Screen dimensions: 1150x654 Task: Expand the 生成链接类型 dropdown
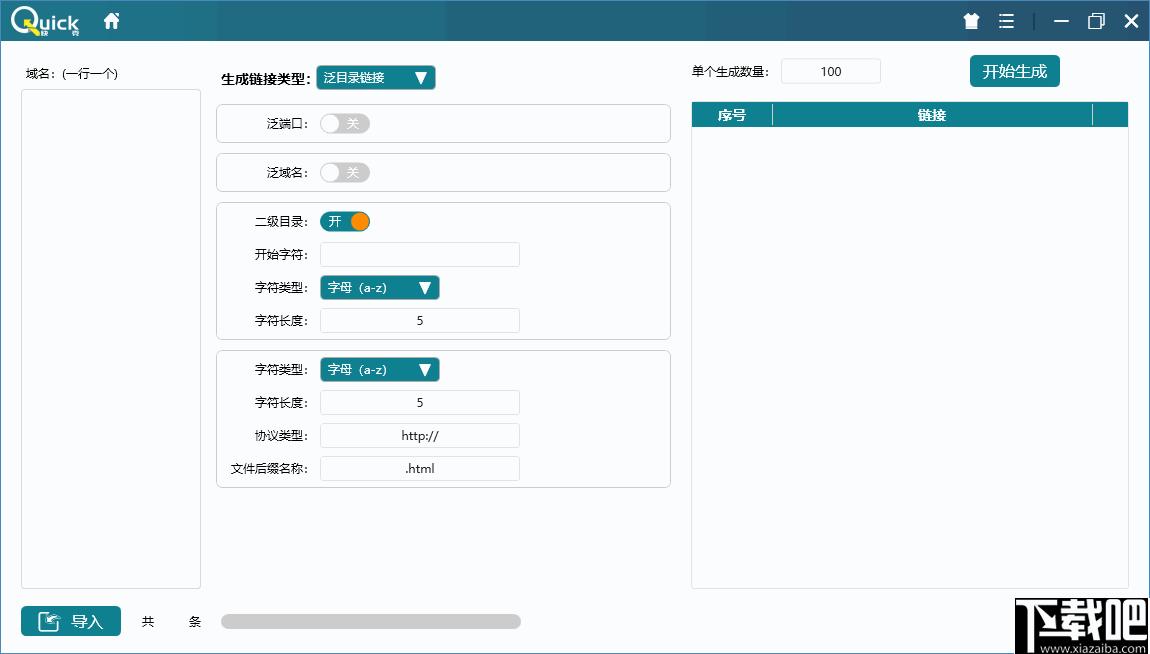376,78
